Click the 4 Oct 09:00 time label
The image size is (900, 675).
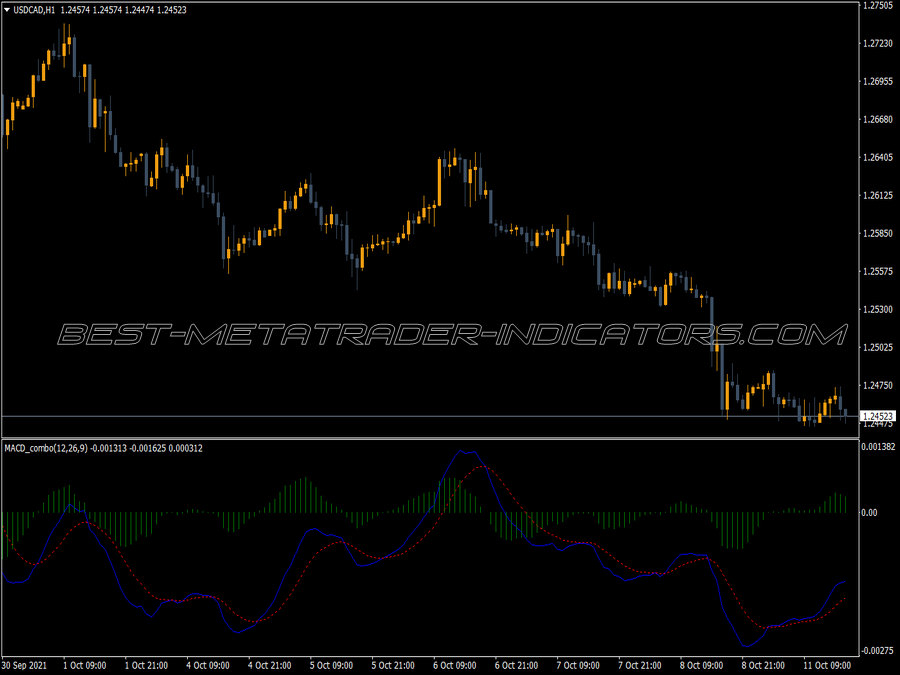click(x=208, y=665)
